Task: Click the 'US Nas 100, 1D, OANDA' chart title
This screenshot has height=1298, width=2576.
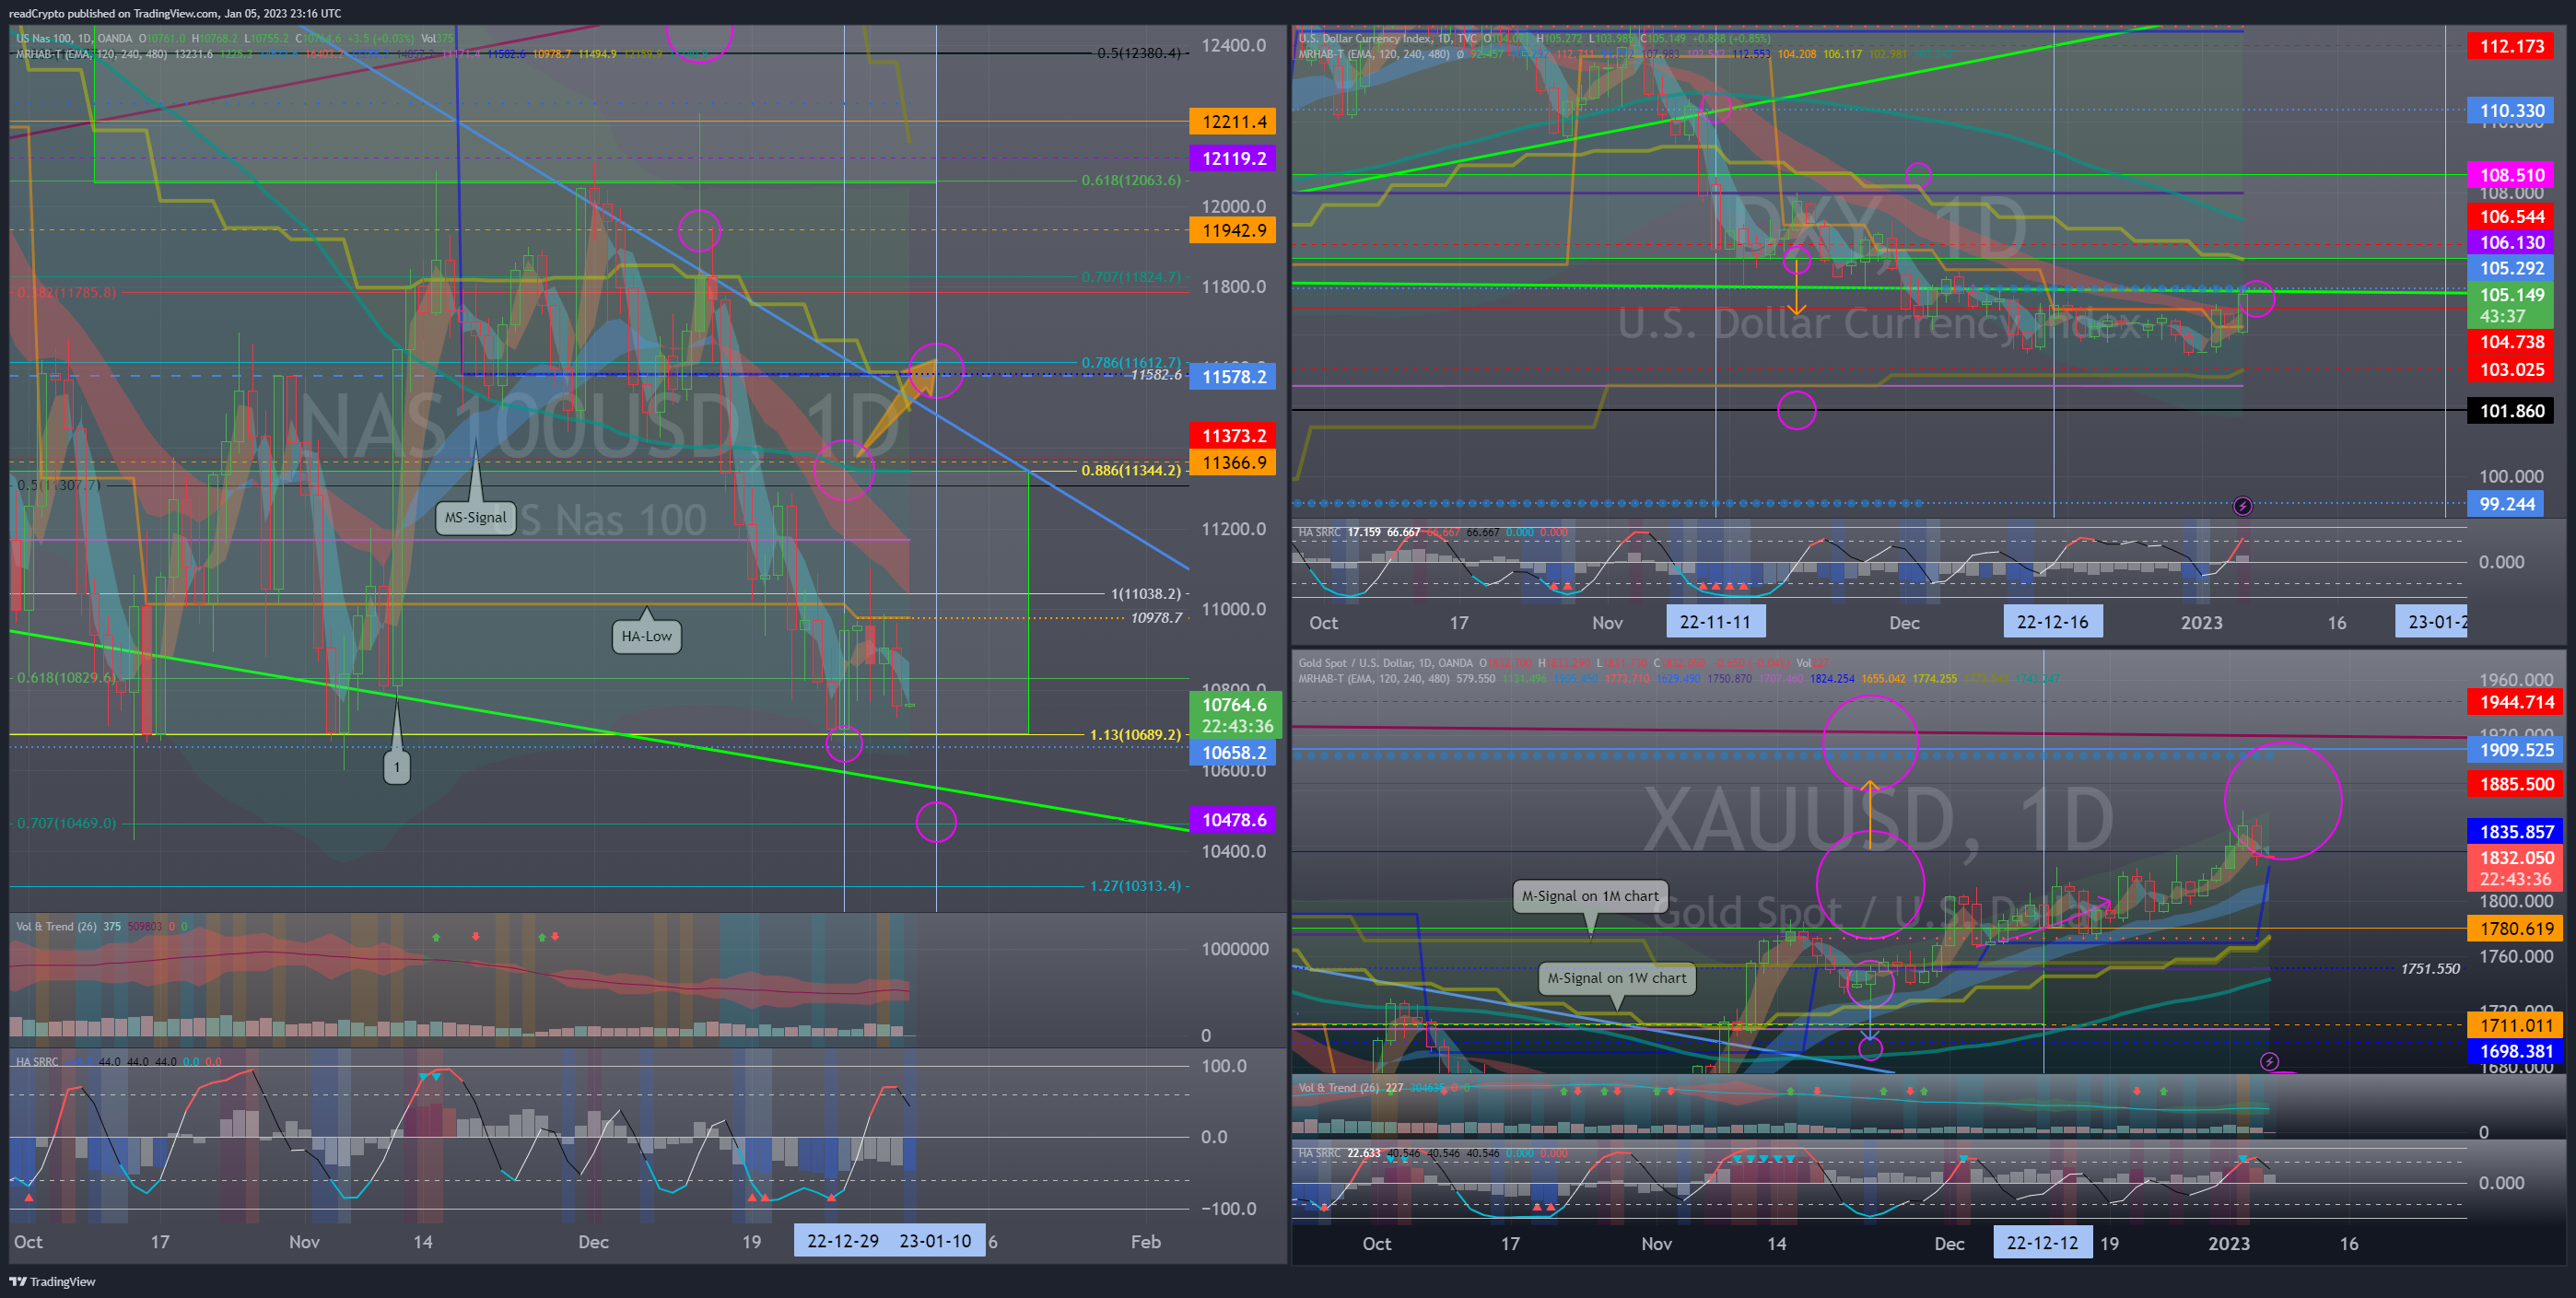Action: (x=74, y=38)
